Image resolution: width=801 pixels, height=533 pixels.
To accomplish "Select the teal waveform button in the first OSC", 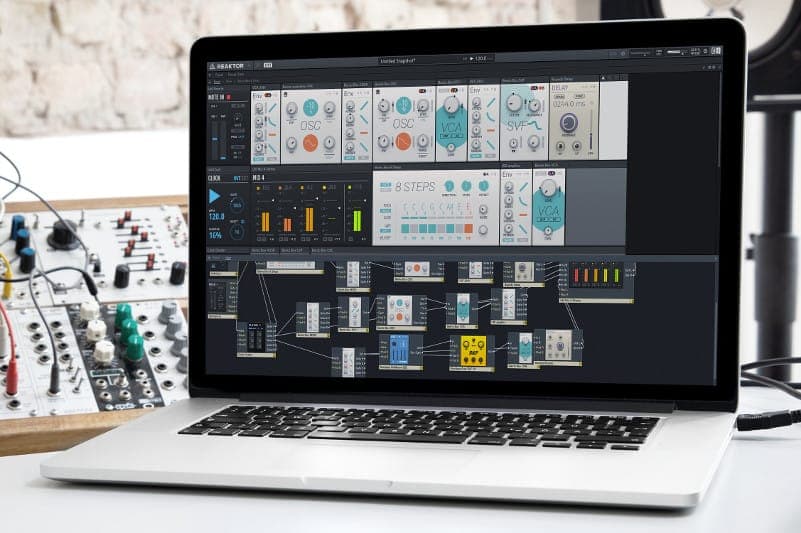I will pyautogui.click(x=311, y=107).
